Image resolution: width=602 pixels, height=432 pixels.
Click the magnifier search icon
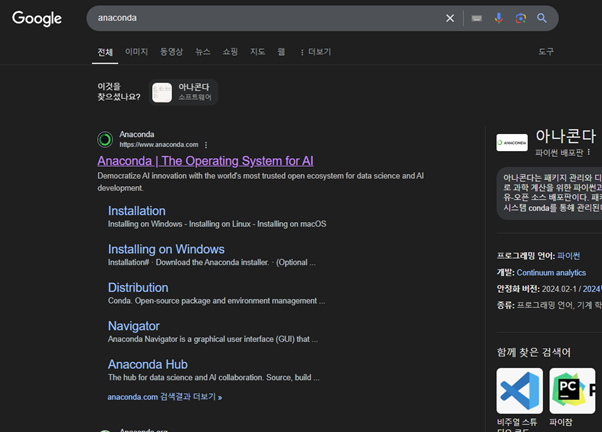tap(542, 18)
